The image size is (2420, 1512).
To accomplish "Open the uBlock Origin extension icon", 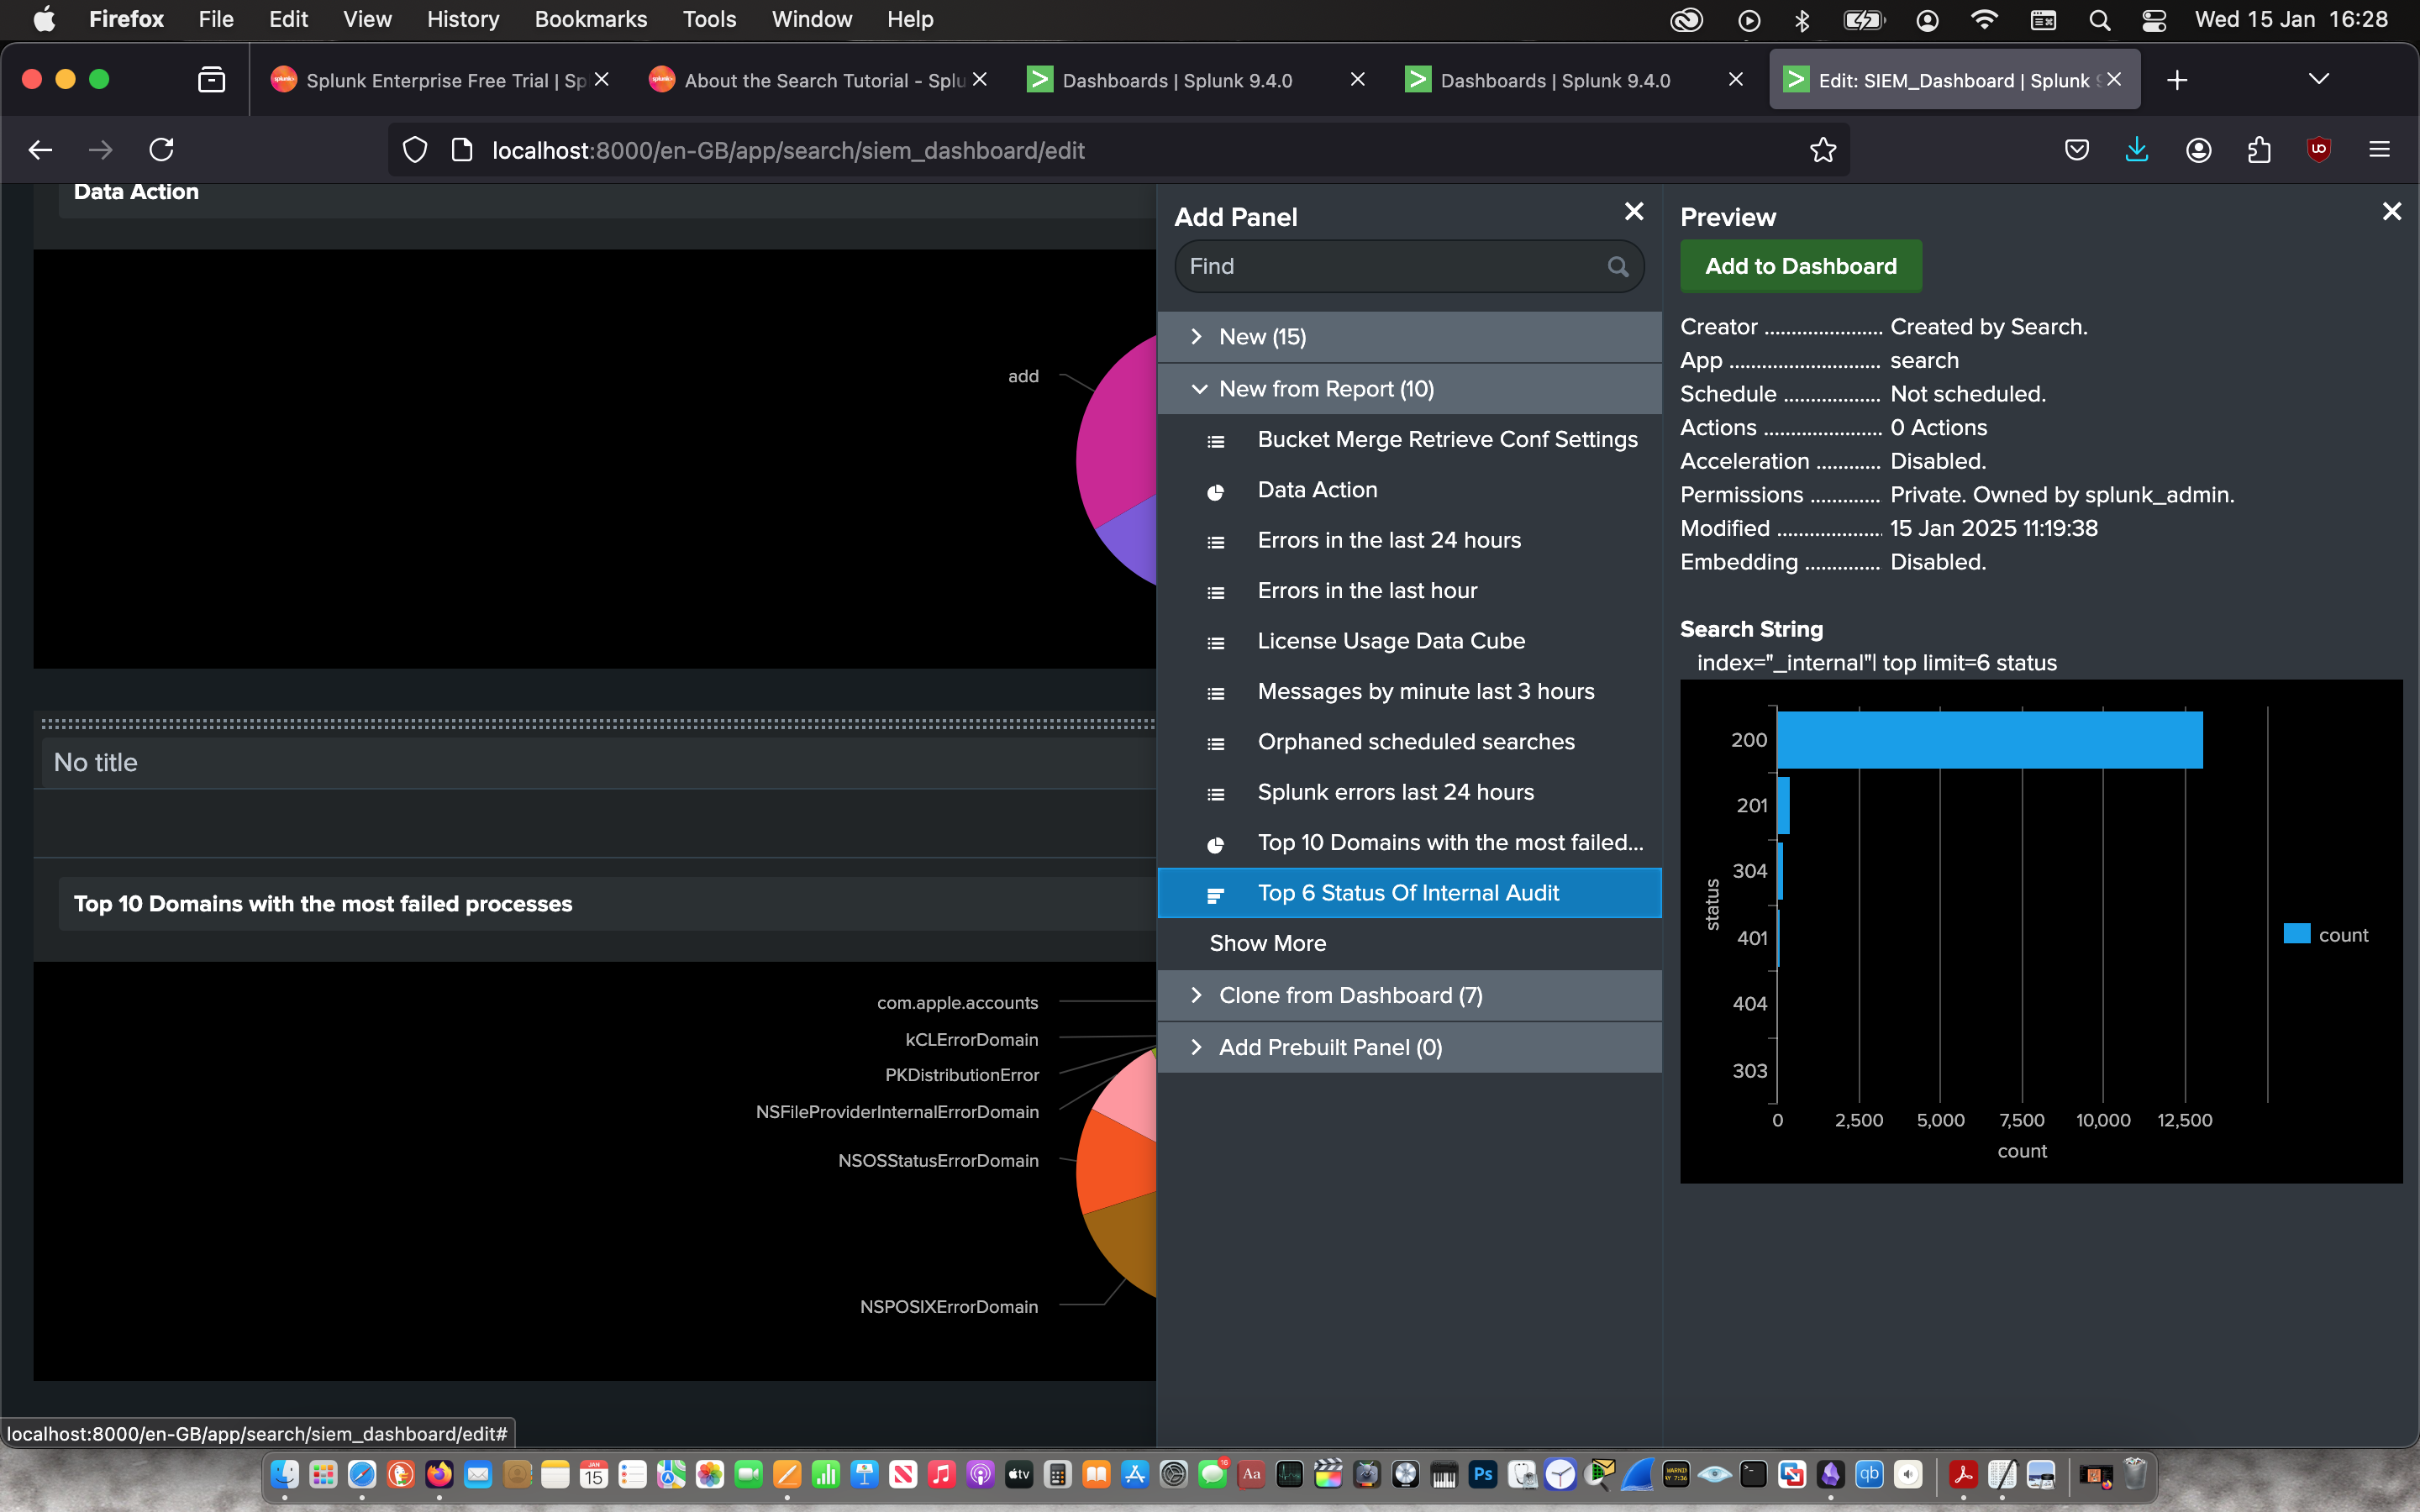I will (x=2318, y=150).
